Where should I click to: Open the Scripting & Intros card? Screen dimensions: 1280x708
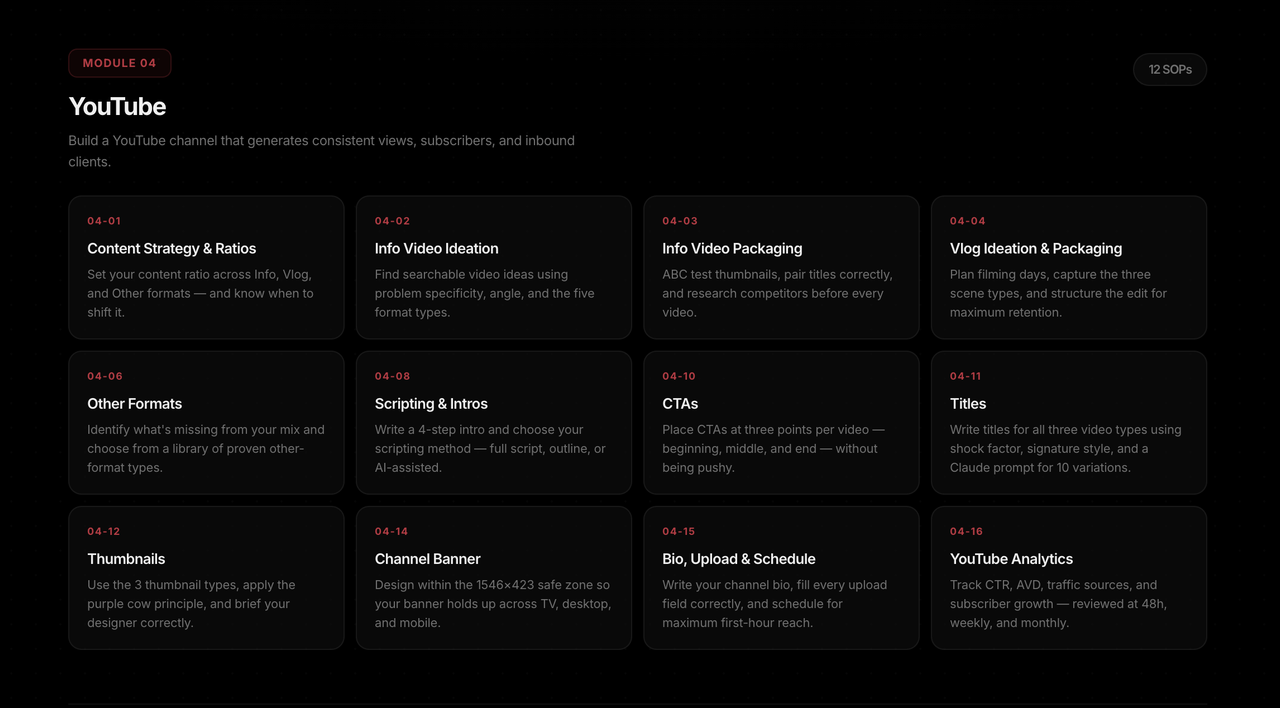pyautogui.click(x=494, y=422)
